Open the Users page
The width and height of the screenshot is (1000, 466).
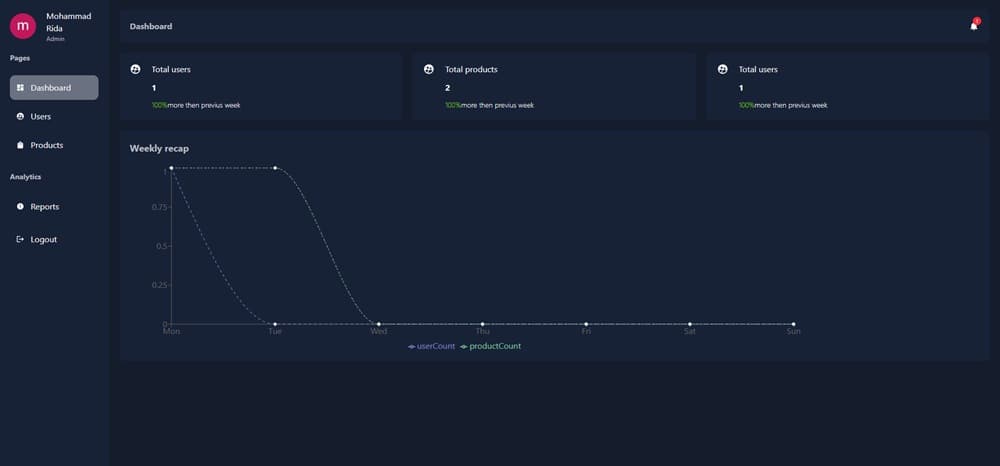(x=41, y=117)
